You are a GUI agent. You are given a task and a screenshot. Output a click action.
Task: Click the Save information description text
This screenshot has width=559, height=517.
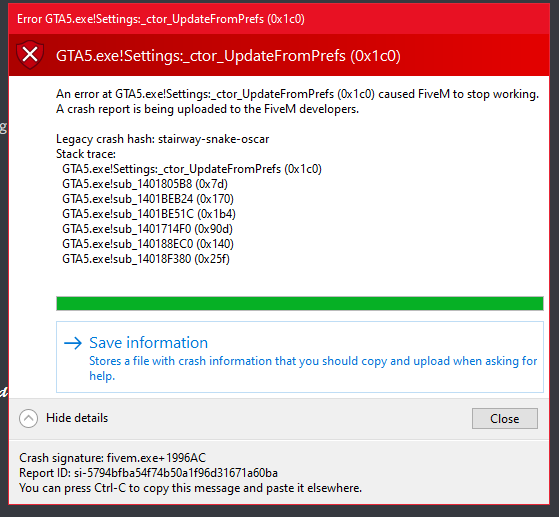point(313,368)
